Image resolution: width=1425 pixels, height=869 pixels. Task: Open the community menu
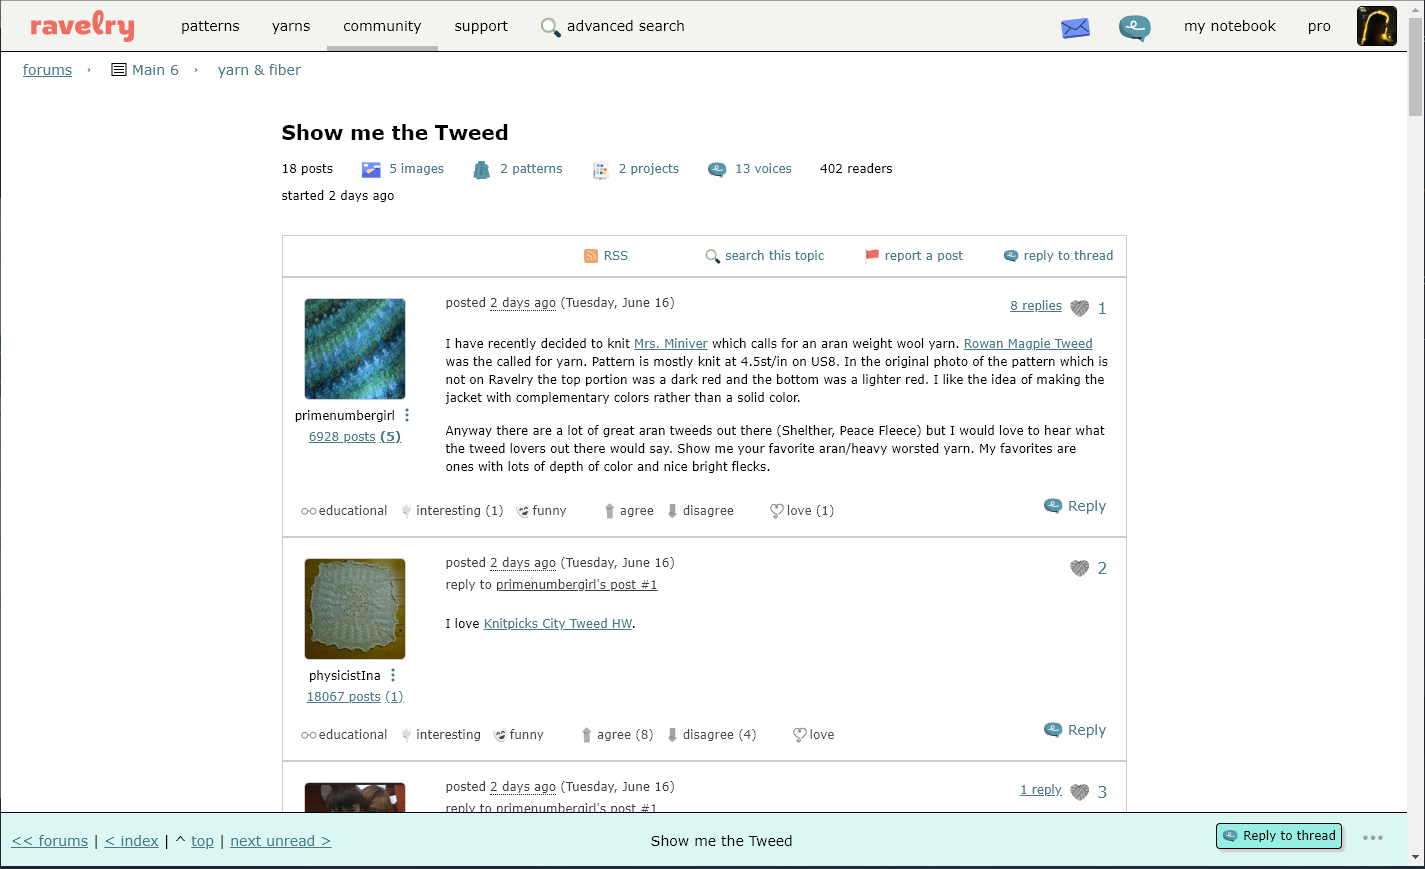point(382,26)
